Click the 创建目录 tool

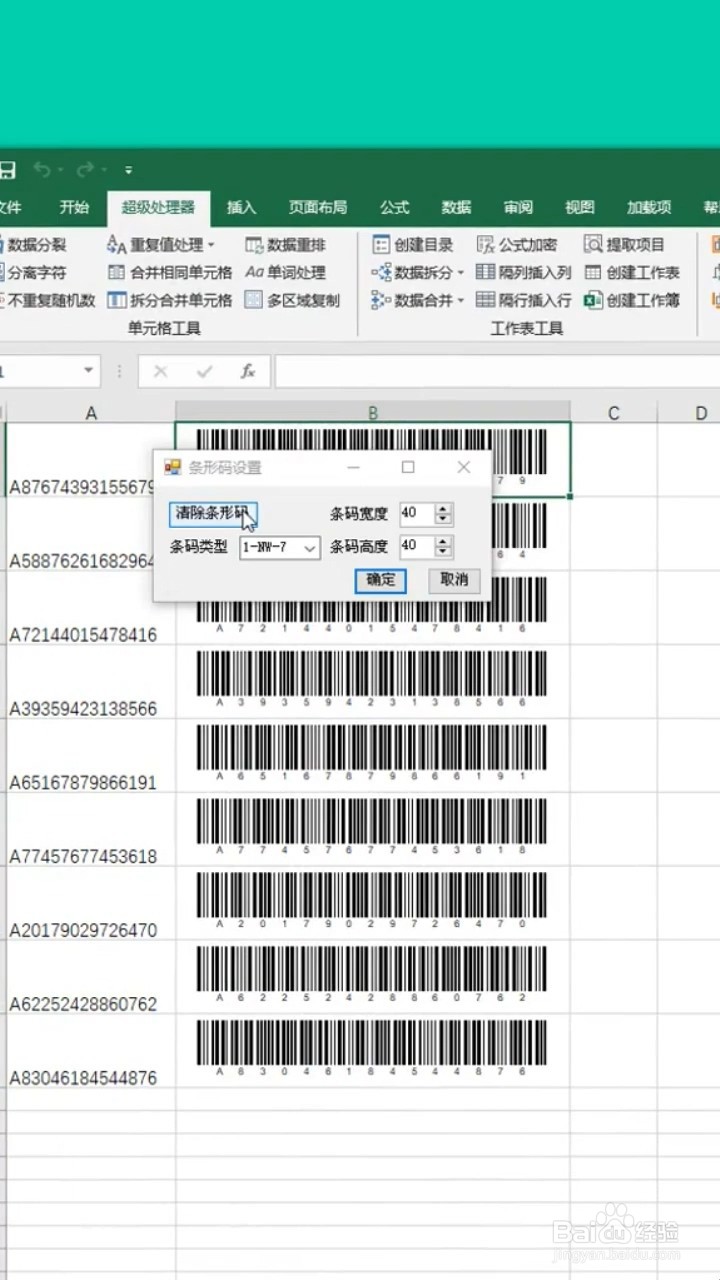point(412,244)
